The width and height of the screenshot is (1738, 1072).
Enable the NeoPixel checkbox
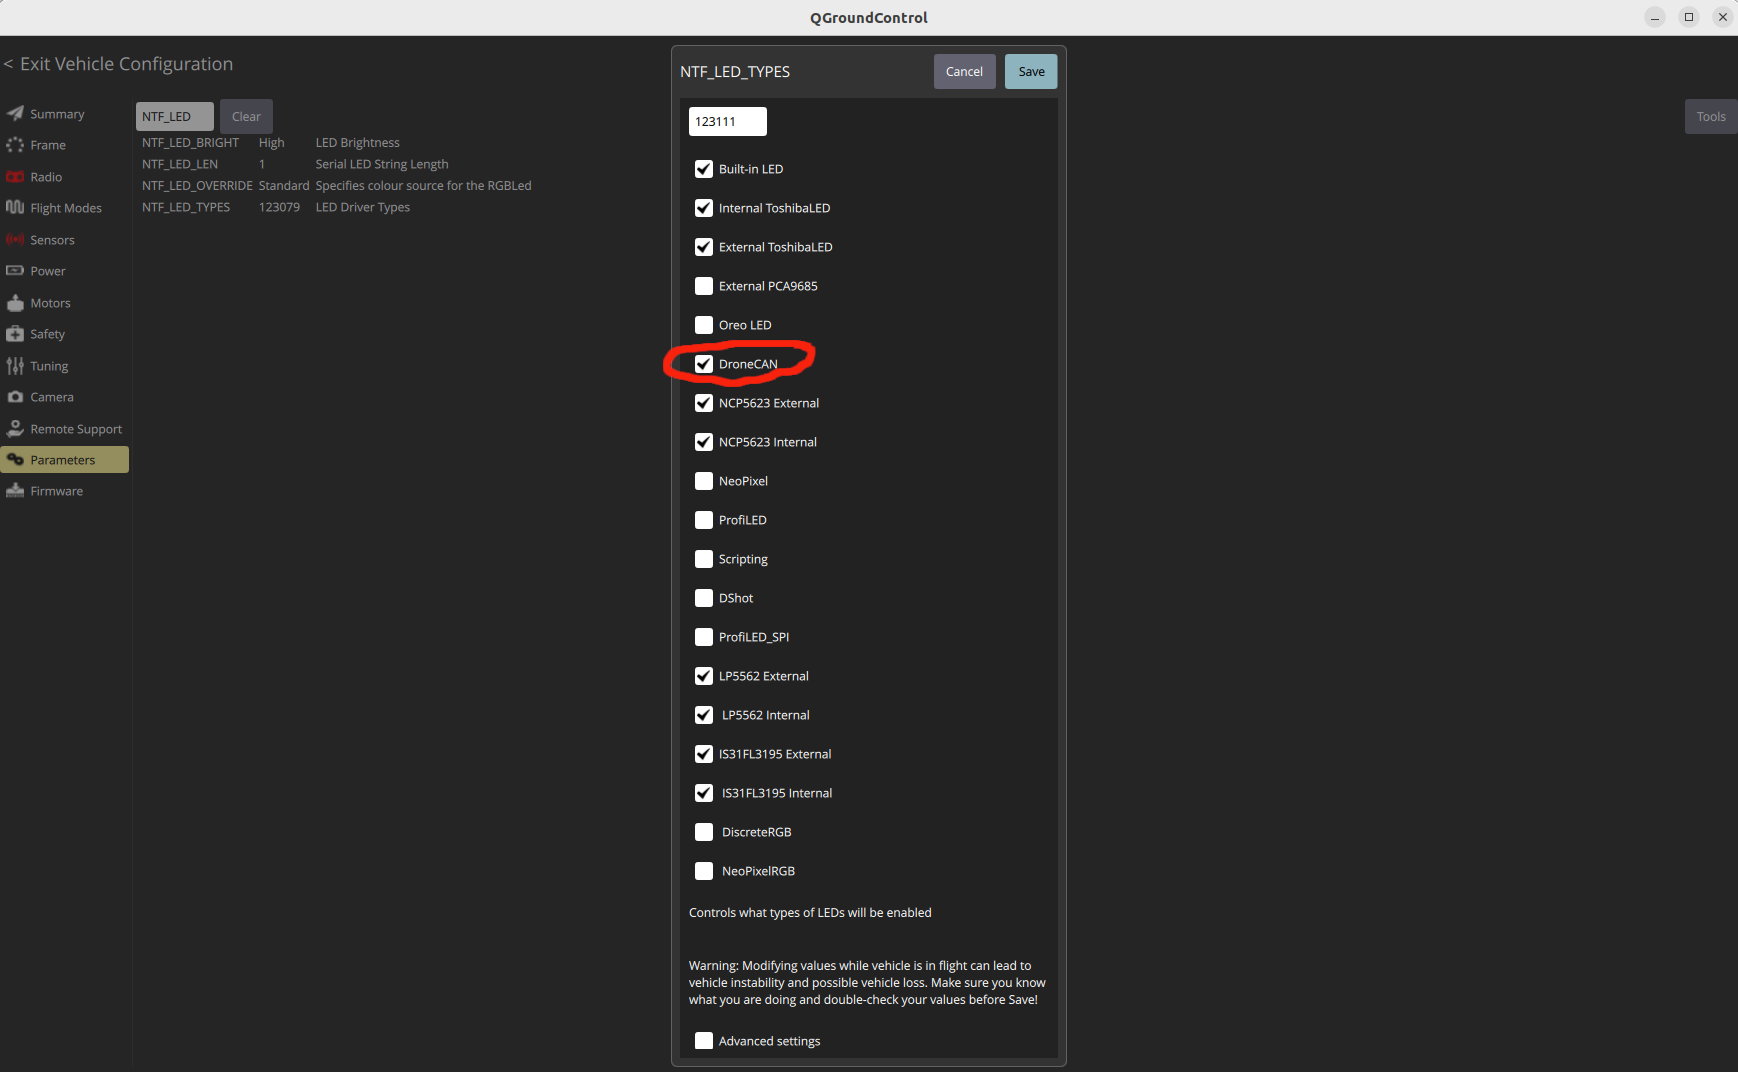tap(704, 481)
